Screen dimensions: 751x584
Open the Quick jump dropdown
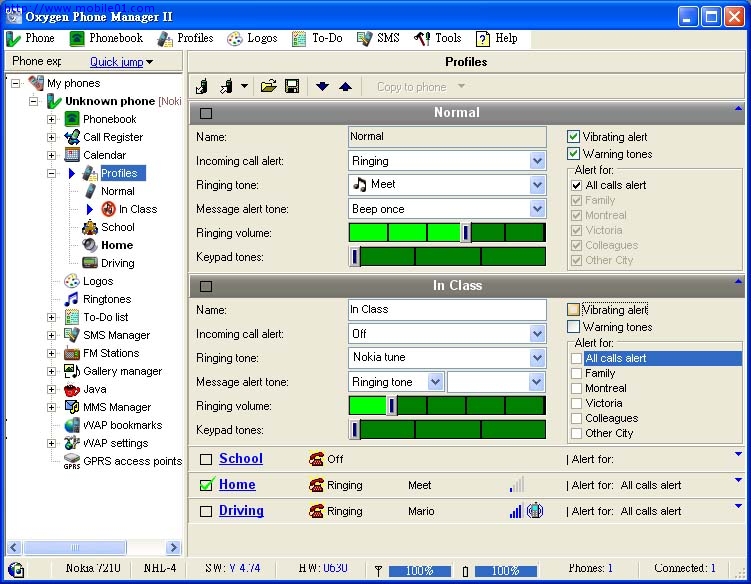122,62
